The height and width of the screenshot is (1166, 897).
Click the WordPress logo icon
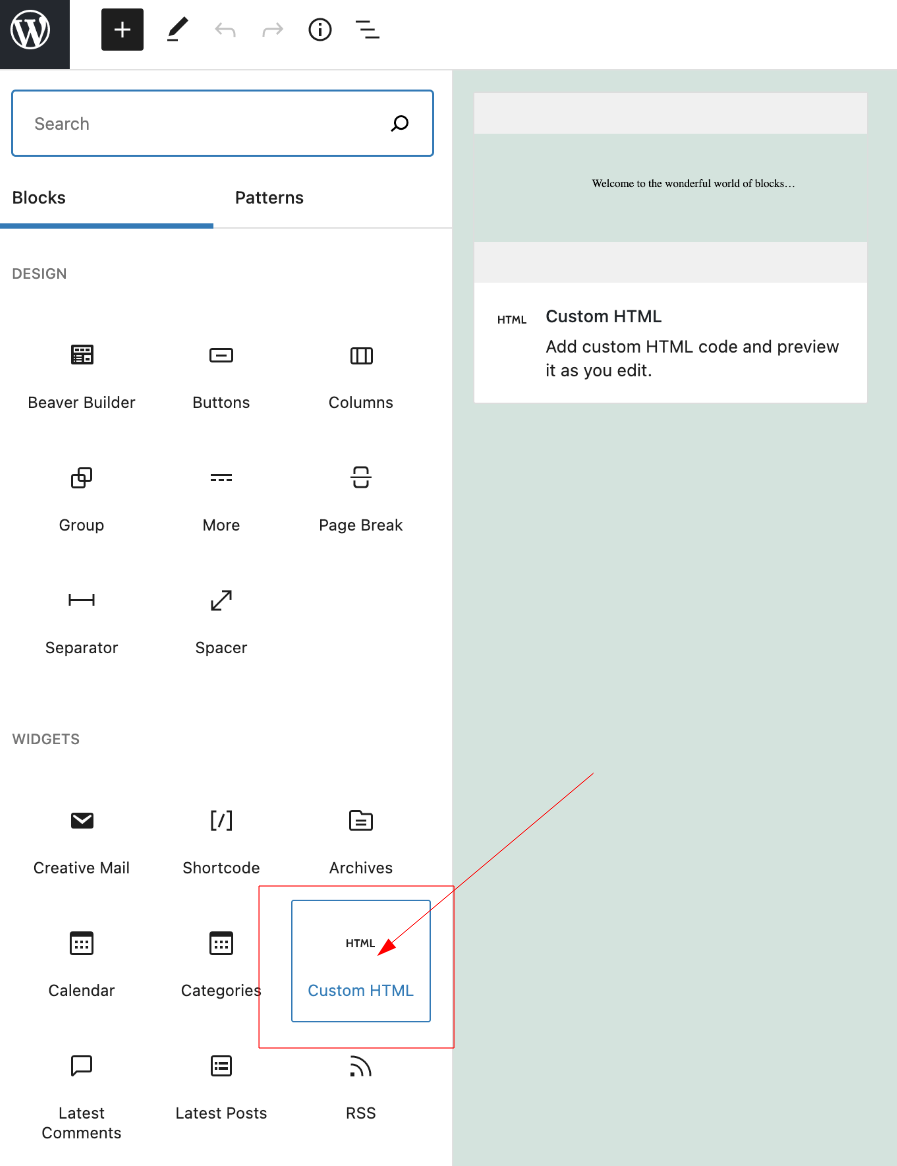pos(30,31)
